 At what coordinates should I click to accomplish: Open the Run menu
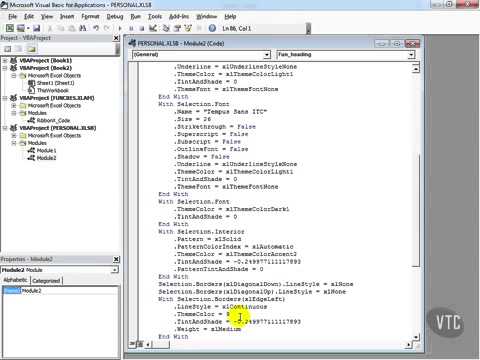[135, 16]
